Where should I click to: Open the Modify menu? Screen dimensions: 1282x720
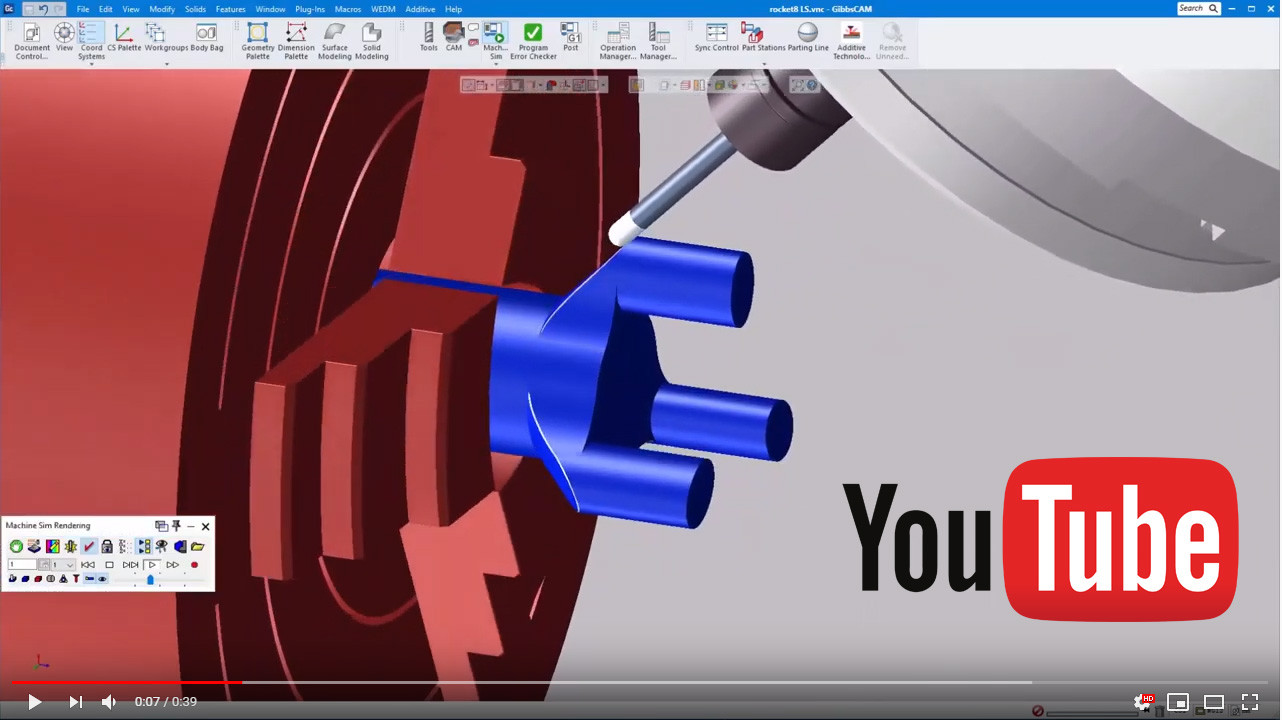click(162, 9)
